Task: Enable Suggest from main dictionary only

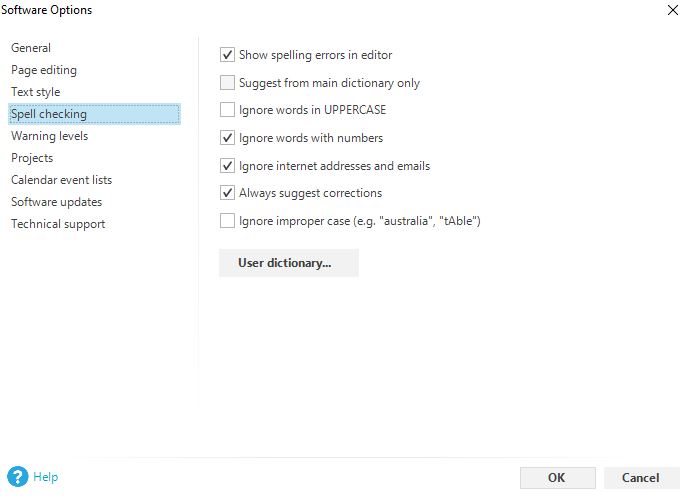Action: pos(227,83)
